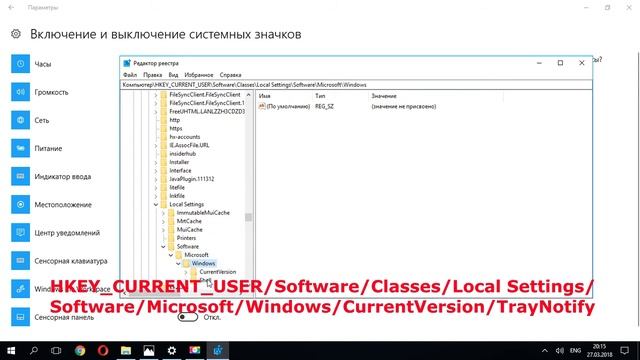Select the FreeUHTML.LANLZZH3CDZD3 key

tap(207, 111)
